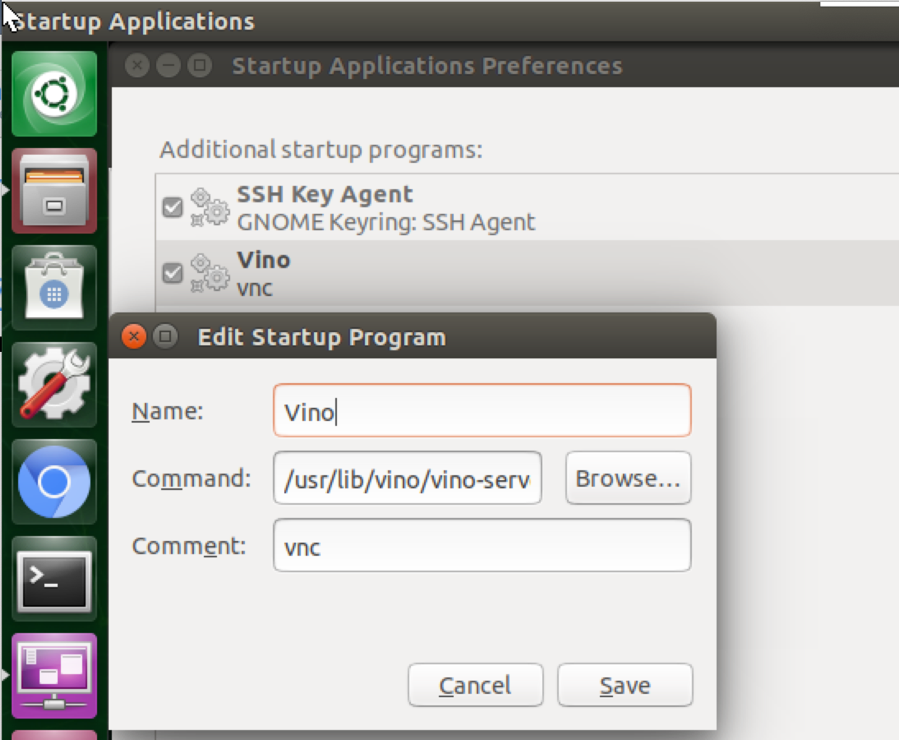
Task: Click the purple Startup Applications dock icon
Action: click(x=54, y=676)
